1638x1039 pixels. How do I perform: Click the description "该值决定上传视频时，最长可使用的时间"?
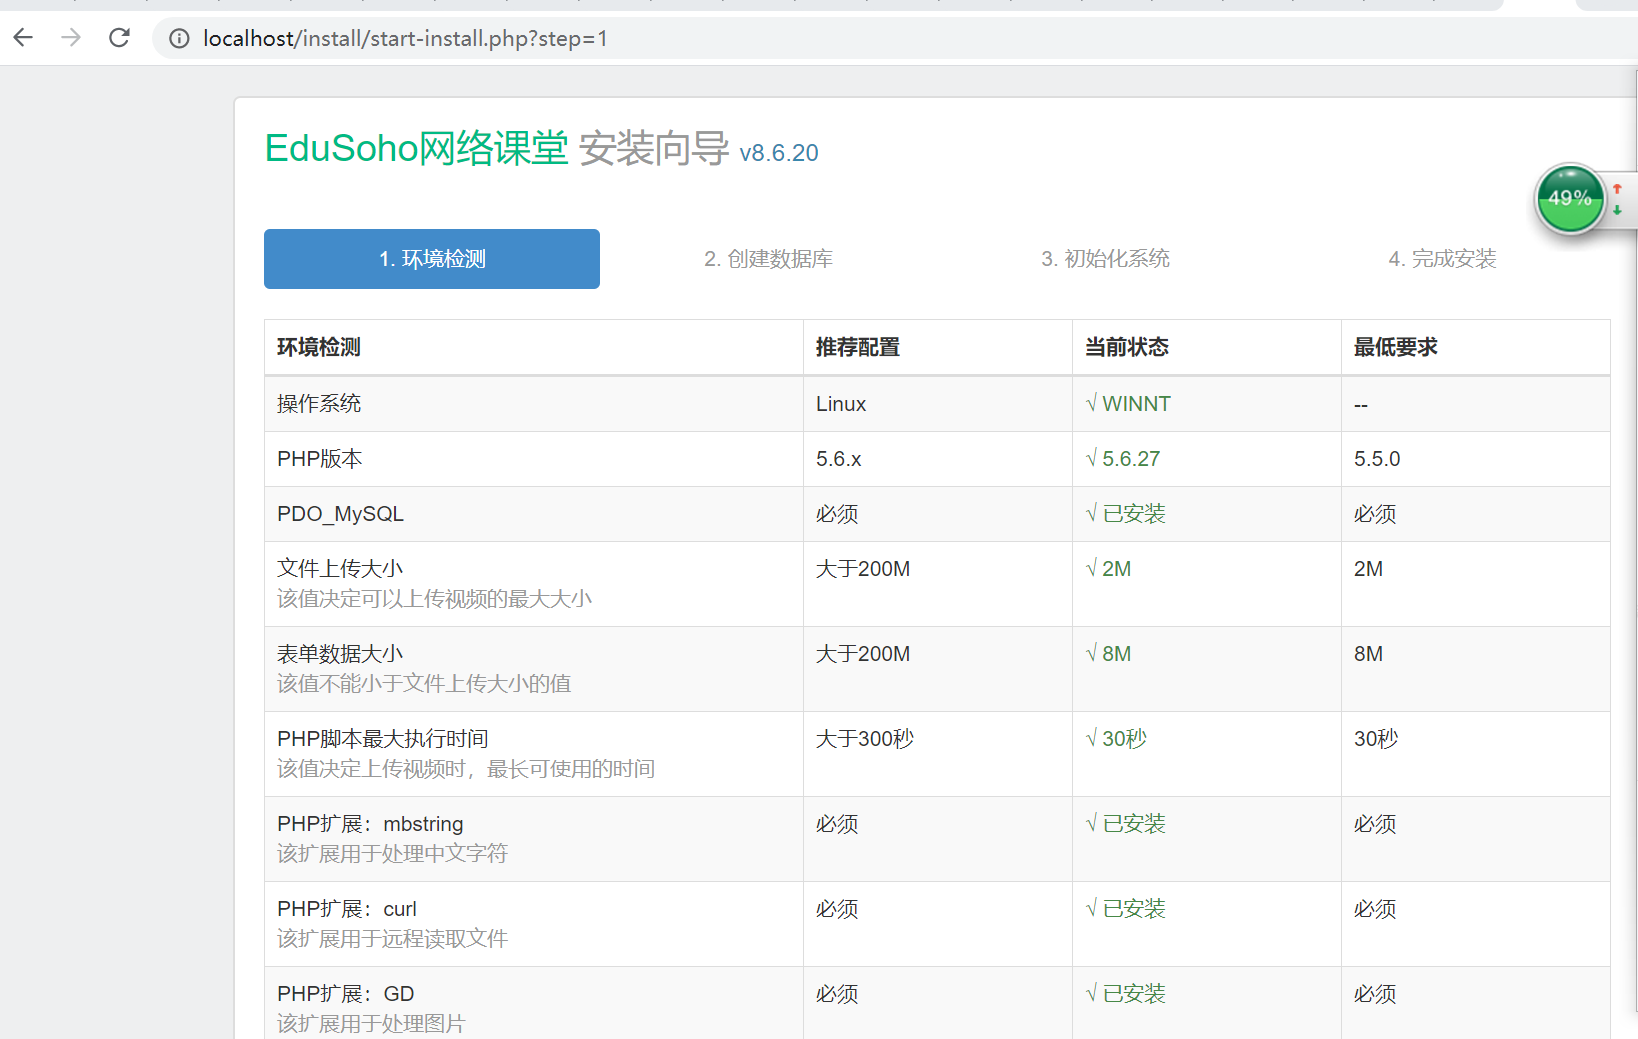point(466,769)
